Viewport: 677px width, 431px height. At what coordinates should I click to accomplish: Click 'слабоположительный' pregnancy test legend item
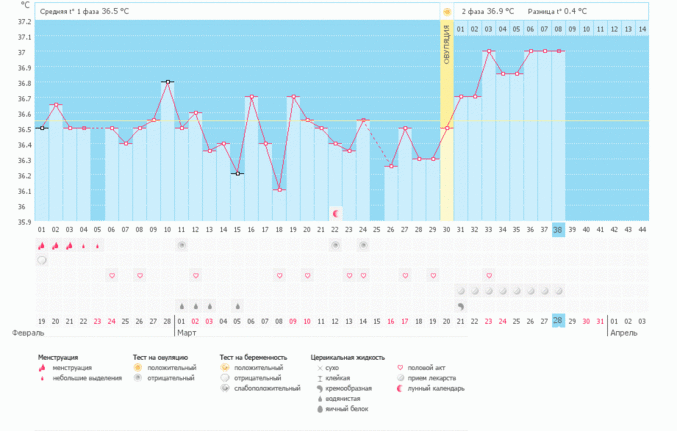coord(260,388)
